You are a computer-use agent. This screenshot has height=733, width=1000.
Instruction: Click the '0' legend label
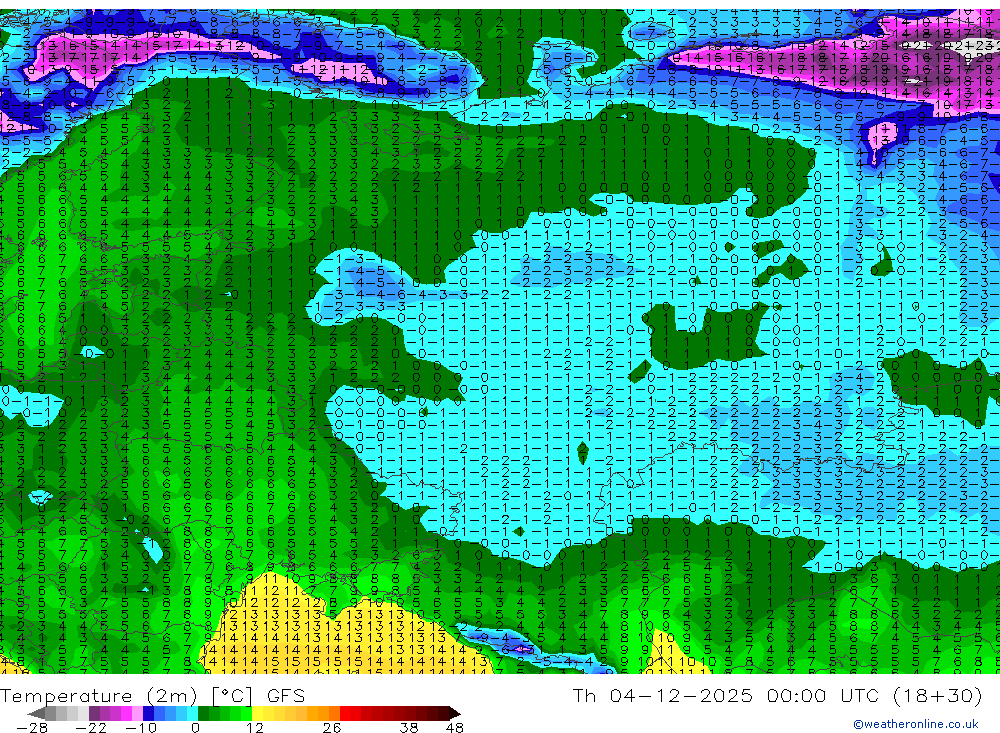pyautogui.click(x=195, y=727)
